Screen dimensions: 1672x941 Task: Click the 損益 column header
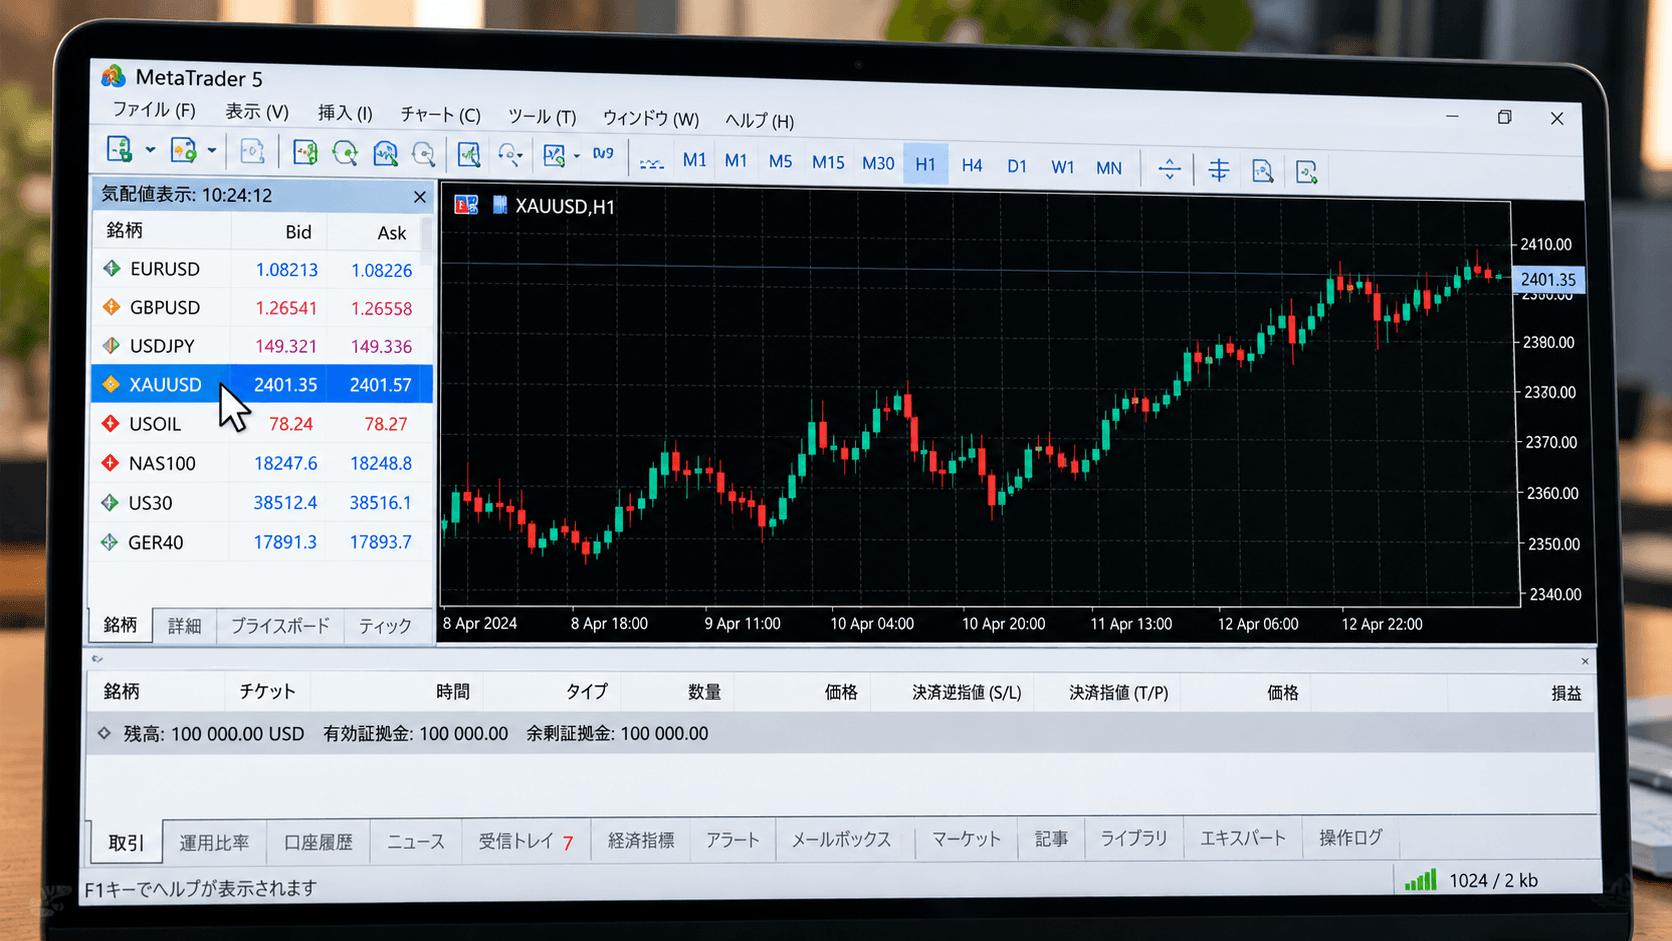pos(1566,693)
